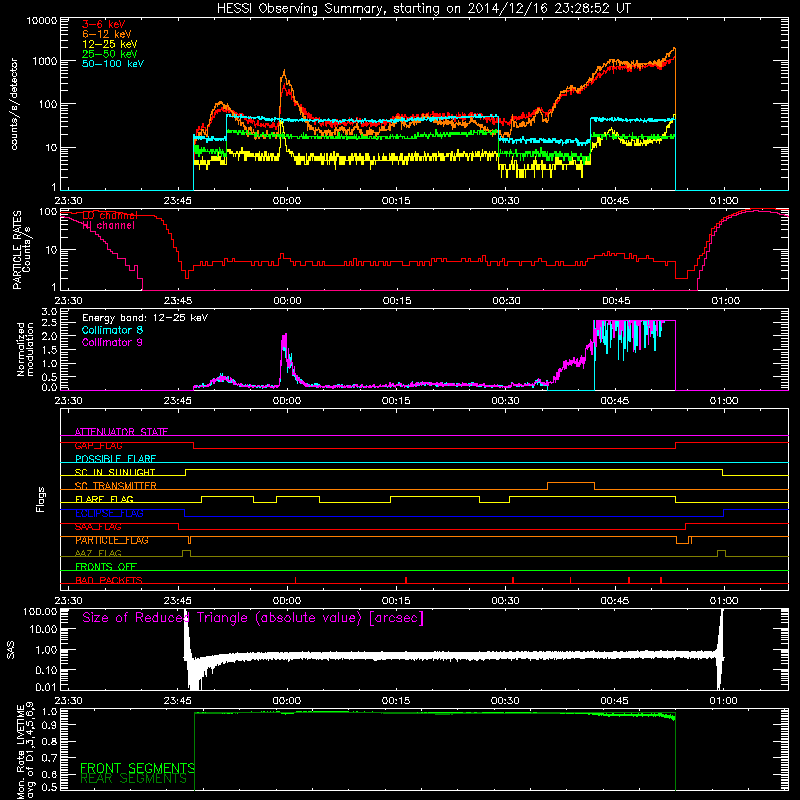Click the 0.9 tick label on livetime plot
The width and height of the screenshot is (800, 800).
pos(49,726)
